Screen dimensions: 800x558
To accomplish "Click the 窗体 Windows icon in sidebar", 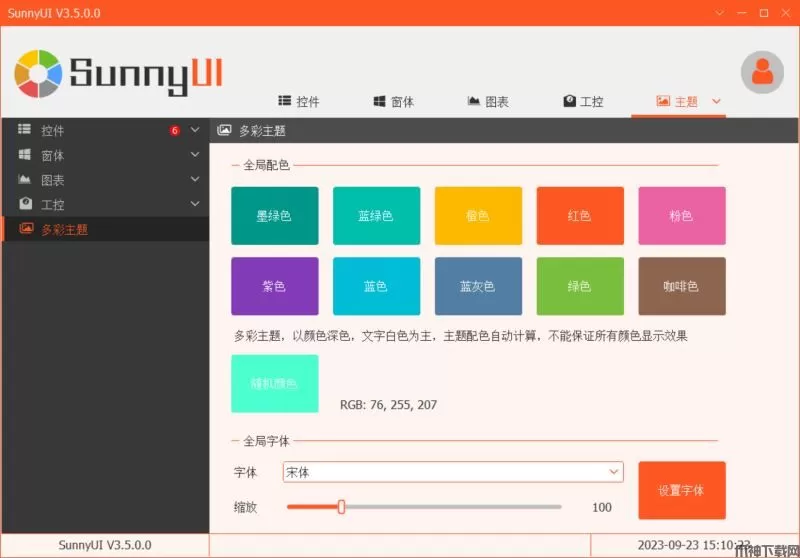I will (x=25, y=155).
